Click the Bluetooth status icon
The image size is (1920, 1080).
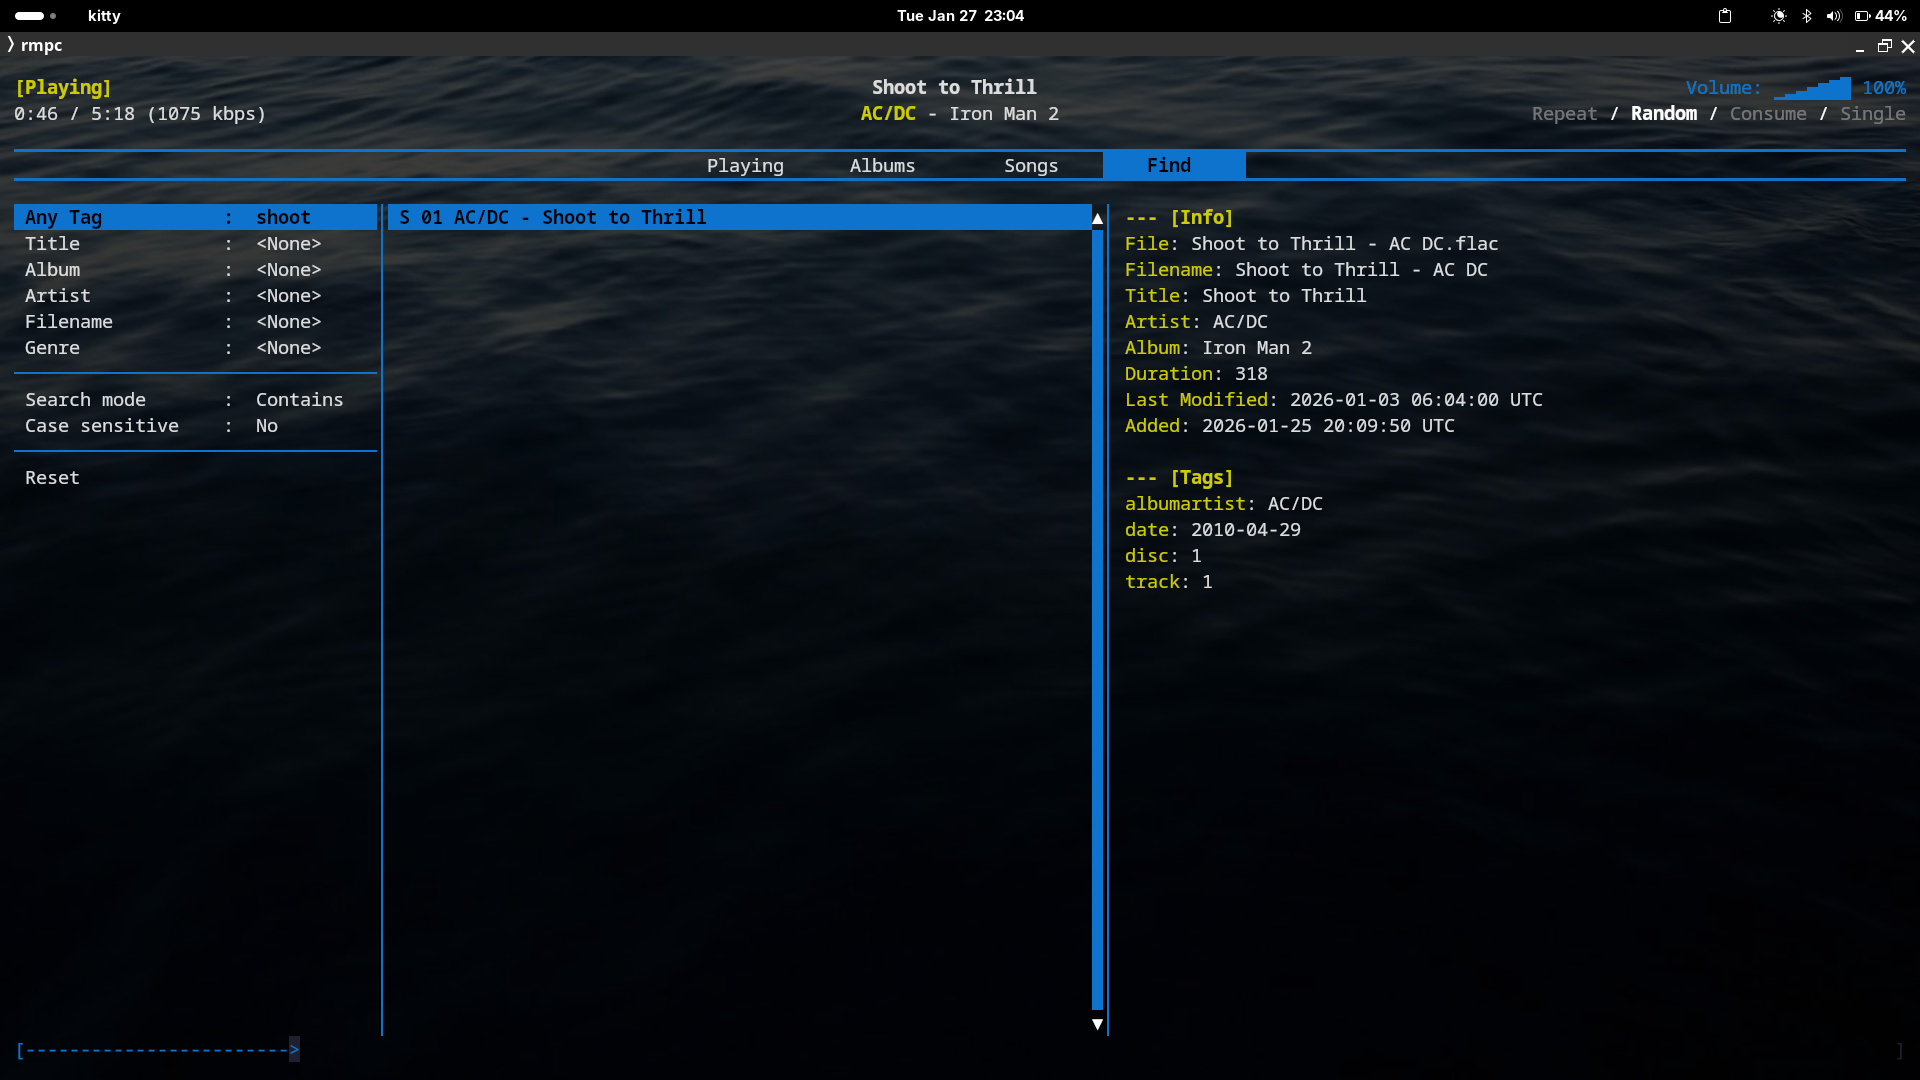click(1807, 16)
